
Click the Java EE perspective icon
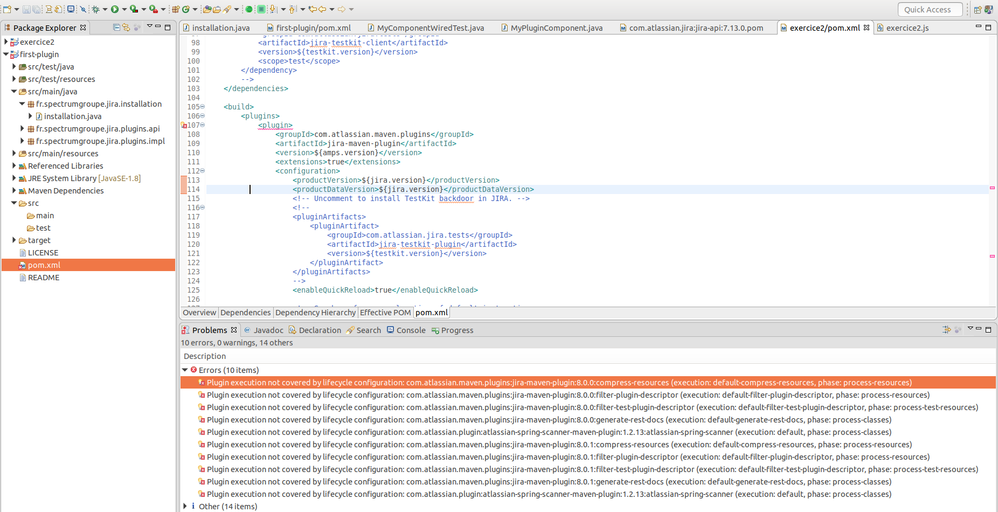tap(989, 9)
